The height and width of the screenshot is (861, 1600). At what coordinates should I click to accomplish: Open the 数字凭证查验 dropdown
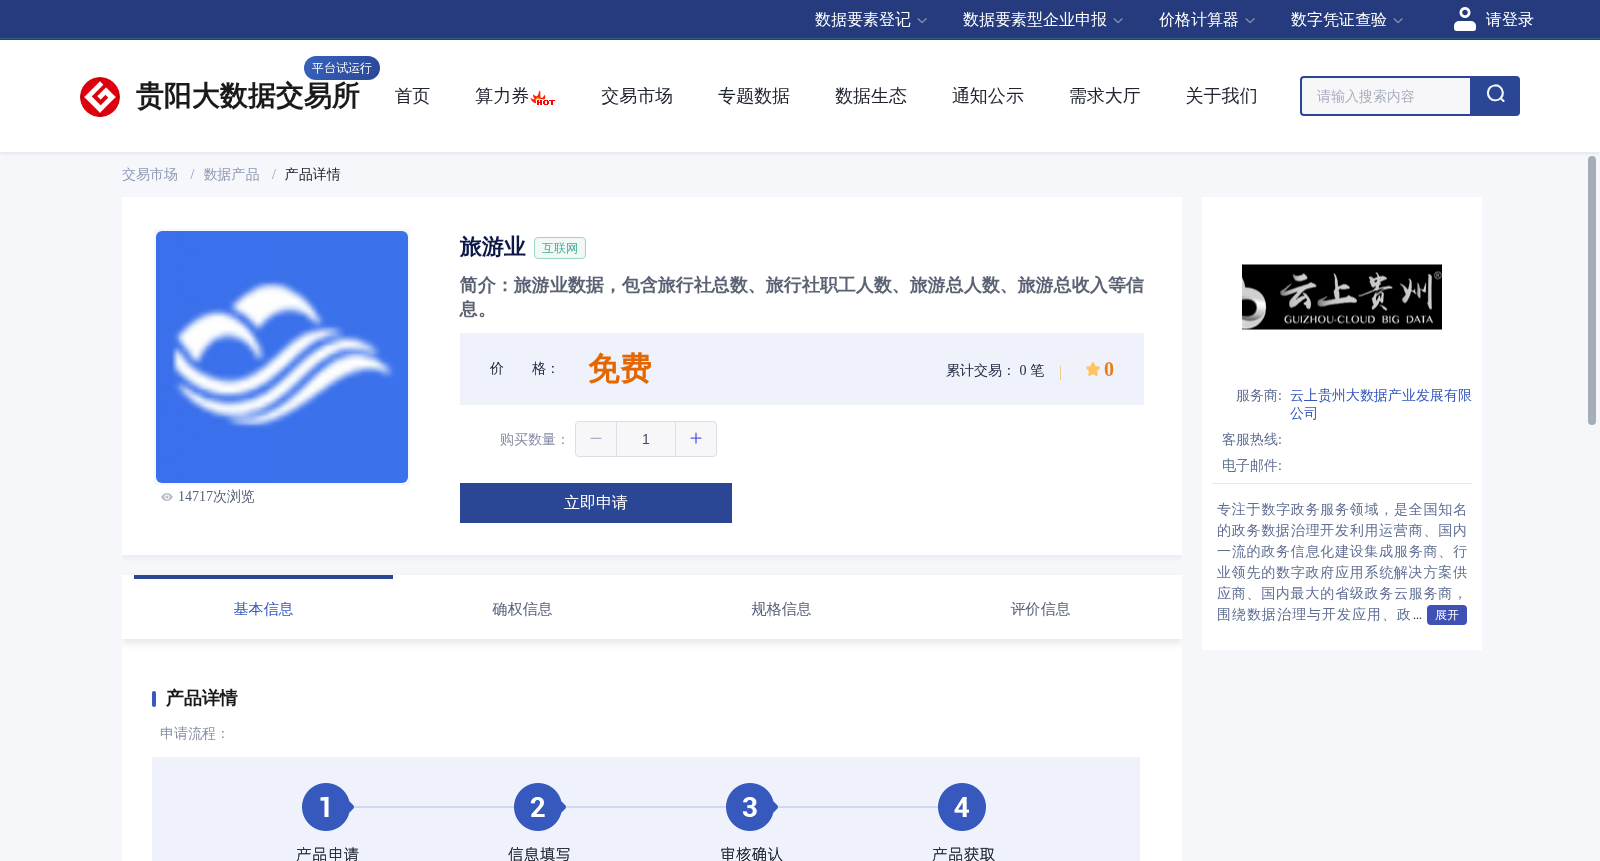tap(1347, 20)
